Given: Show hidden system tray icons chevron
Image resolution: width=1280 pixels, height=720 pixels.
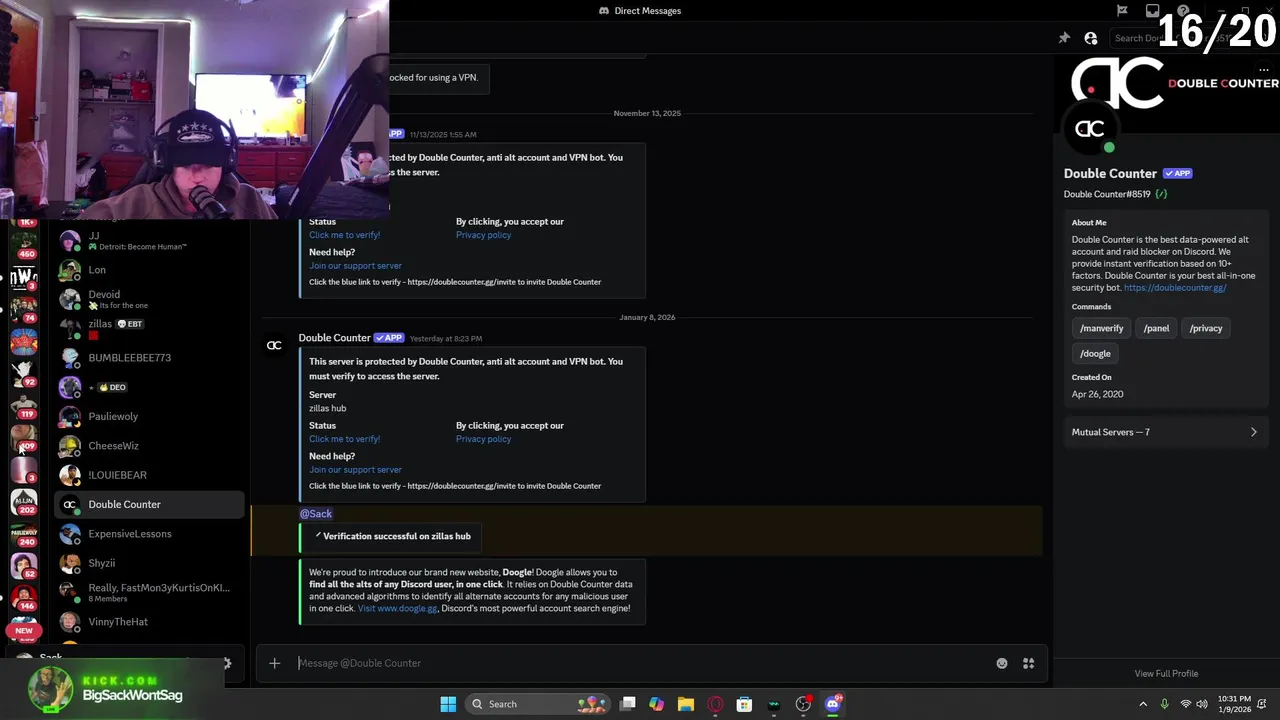Looking at the screenshot, I should (x=1143, y=704).
